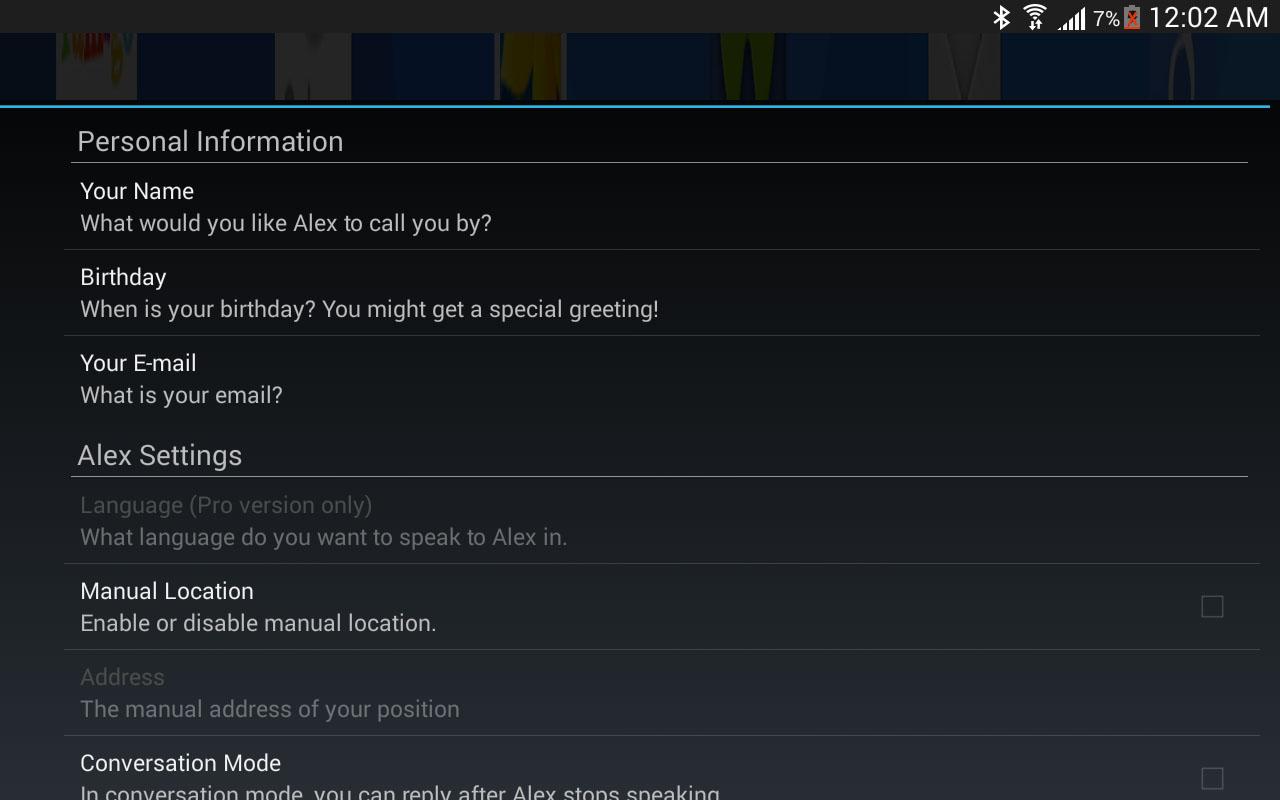Open the Your E-mail setting
The width and height of the screenshot is (1280, 800).
pos(662,379)
